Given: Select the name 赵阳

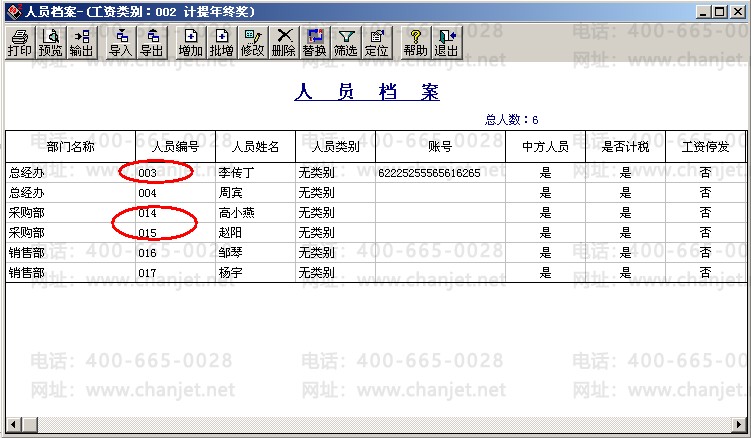Looking at the screenshot, I should (230, 233).
